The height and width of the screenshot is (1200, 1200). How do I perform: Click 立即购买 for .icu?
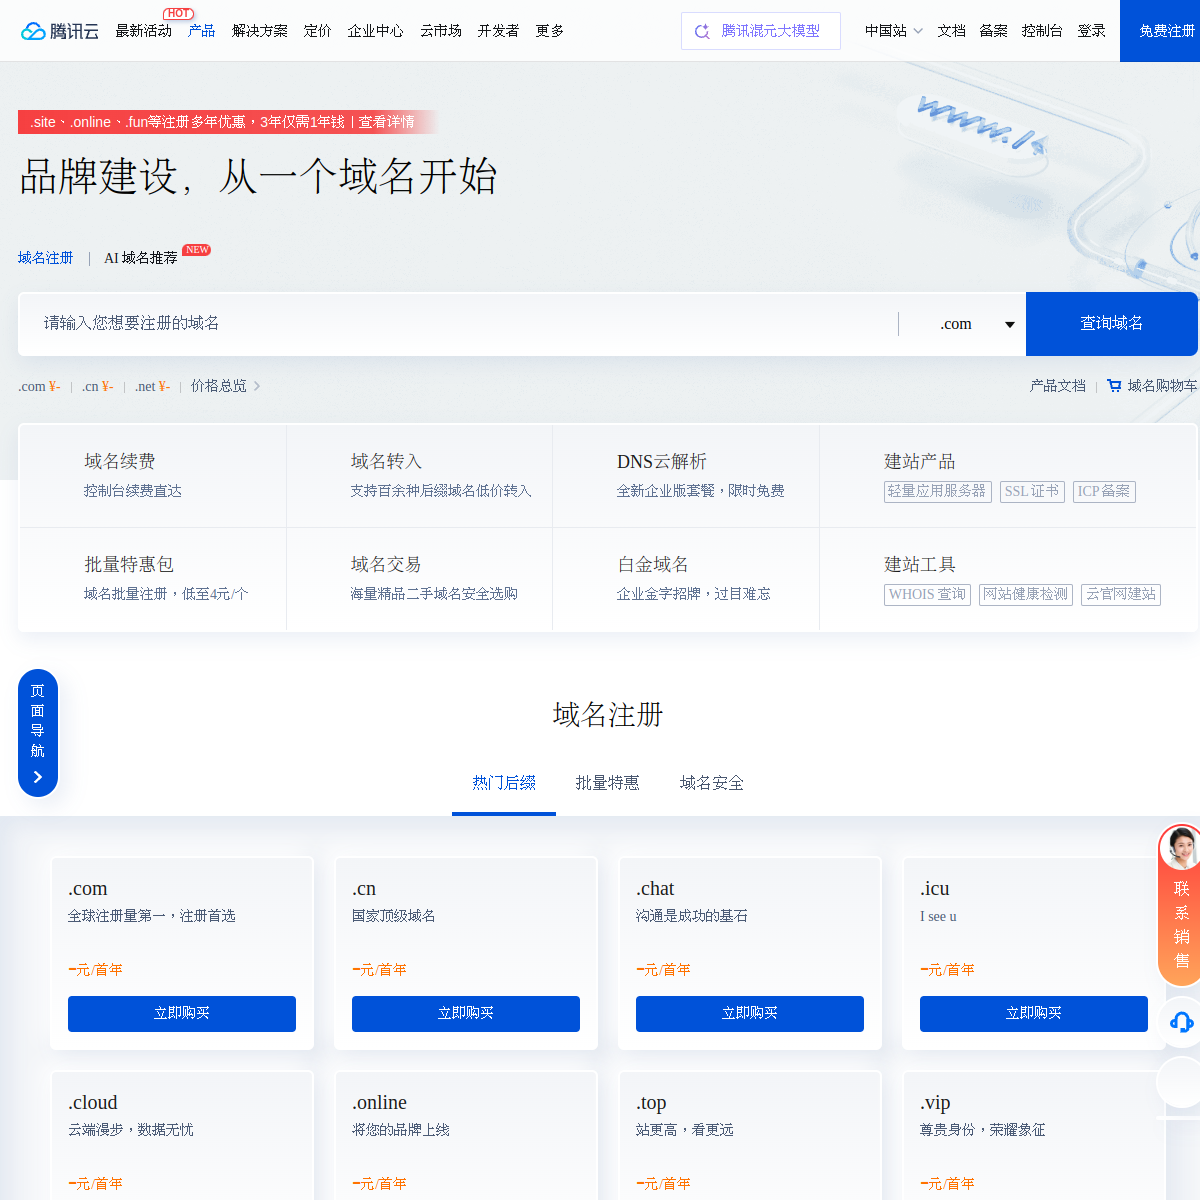click(1034, 1013)
